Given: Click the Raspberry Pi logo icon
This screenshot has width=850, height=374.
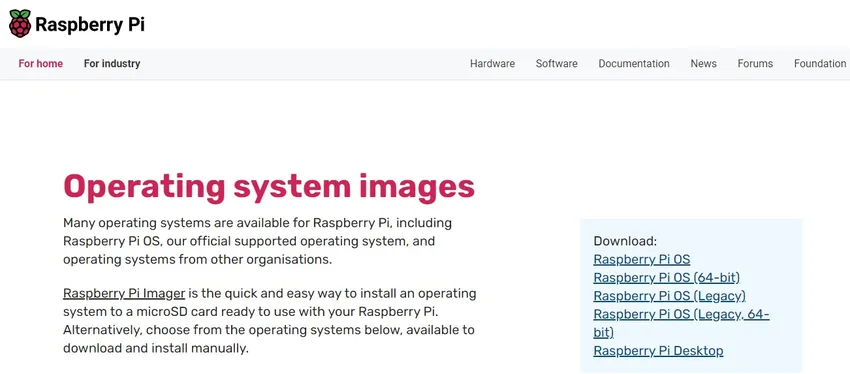Looking at the screenshot, I should click(20, 23).
